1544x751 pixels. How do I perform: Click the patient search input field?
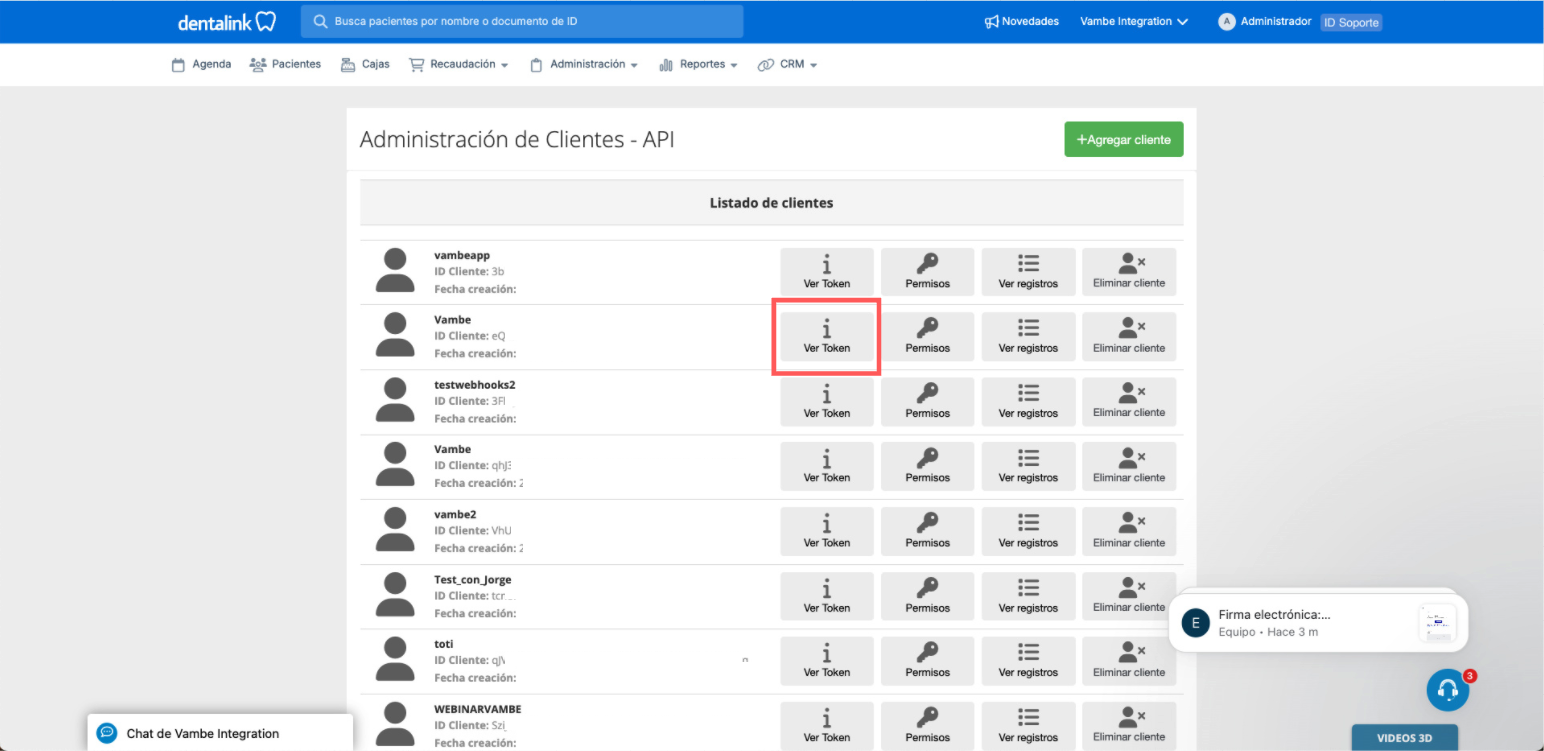[530, 22]
